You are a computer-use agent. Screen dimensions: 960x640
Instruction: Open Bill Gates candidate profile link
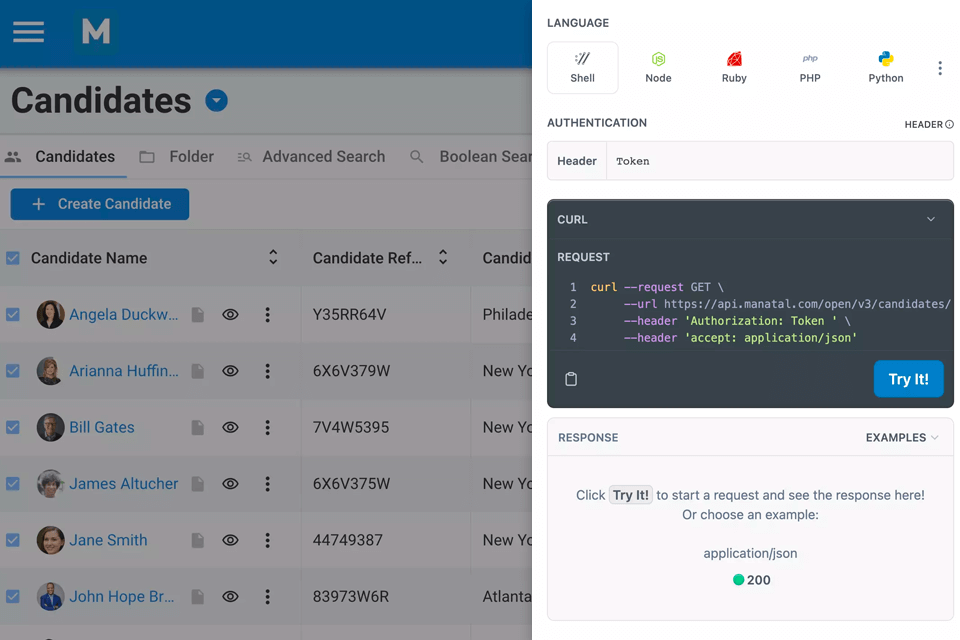click(x=102, y=427)
